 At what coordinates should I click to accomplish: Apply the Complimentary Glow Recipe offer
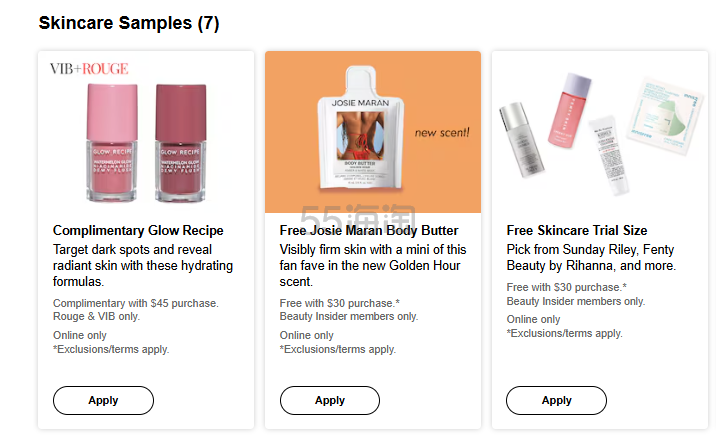click(x=103, y=400)
